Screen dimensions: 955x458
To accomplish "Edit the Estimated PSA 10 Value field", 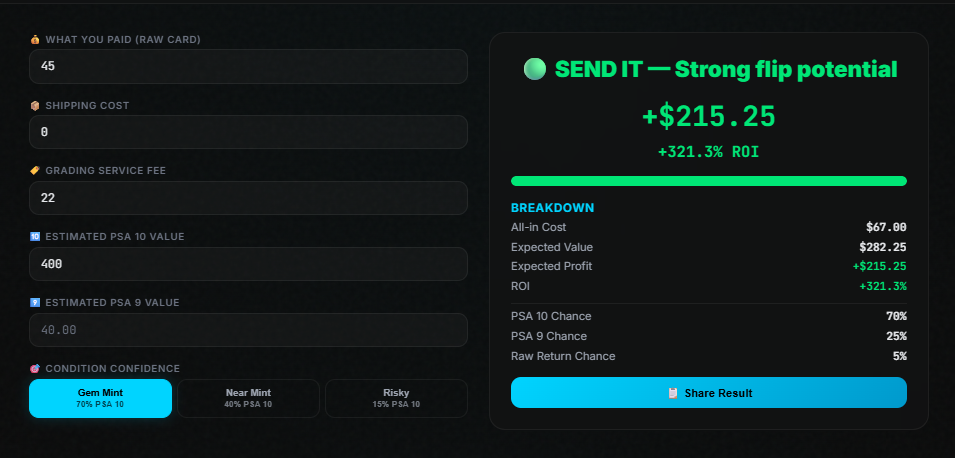I will [x=248, y=264].
